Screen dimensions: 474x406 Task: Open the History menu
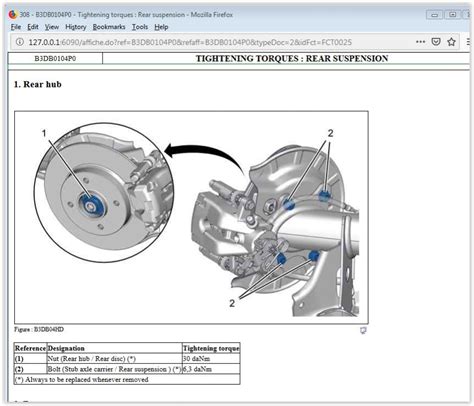pos(76,27)
